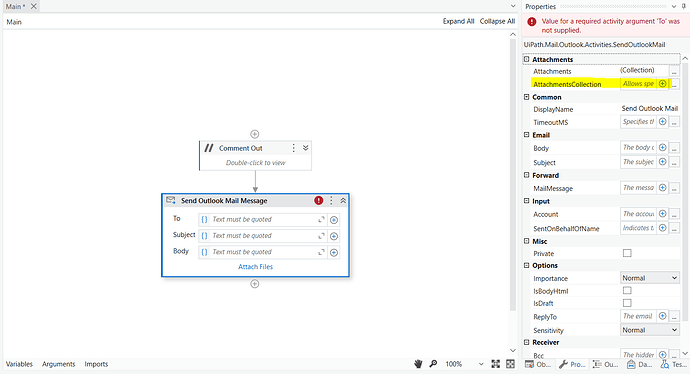Open the Importance dropdown
This screenshot has width=690, height=374.
point(650,278)
